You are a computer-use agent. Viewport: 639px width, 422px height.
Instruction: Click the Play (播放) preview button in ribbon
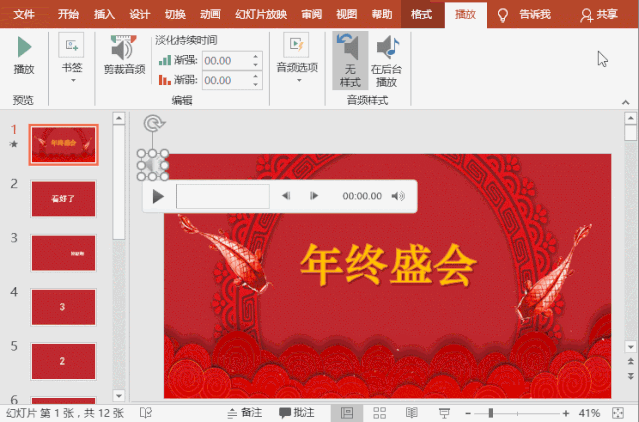(23, 55)
